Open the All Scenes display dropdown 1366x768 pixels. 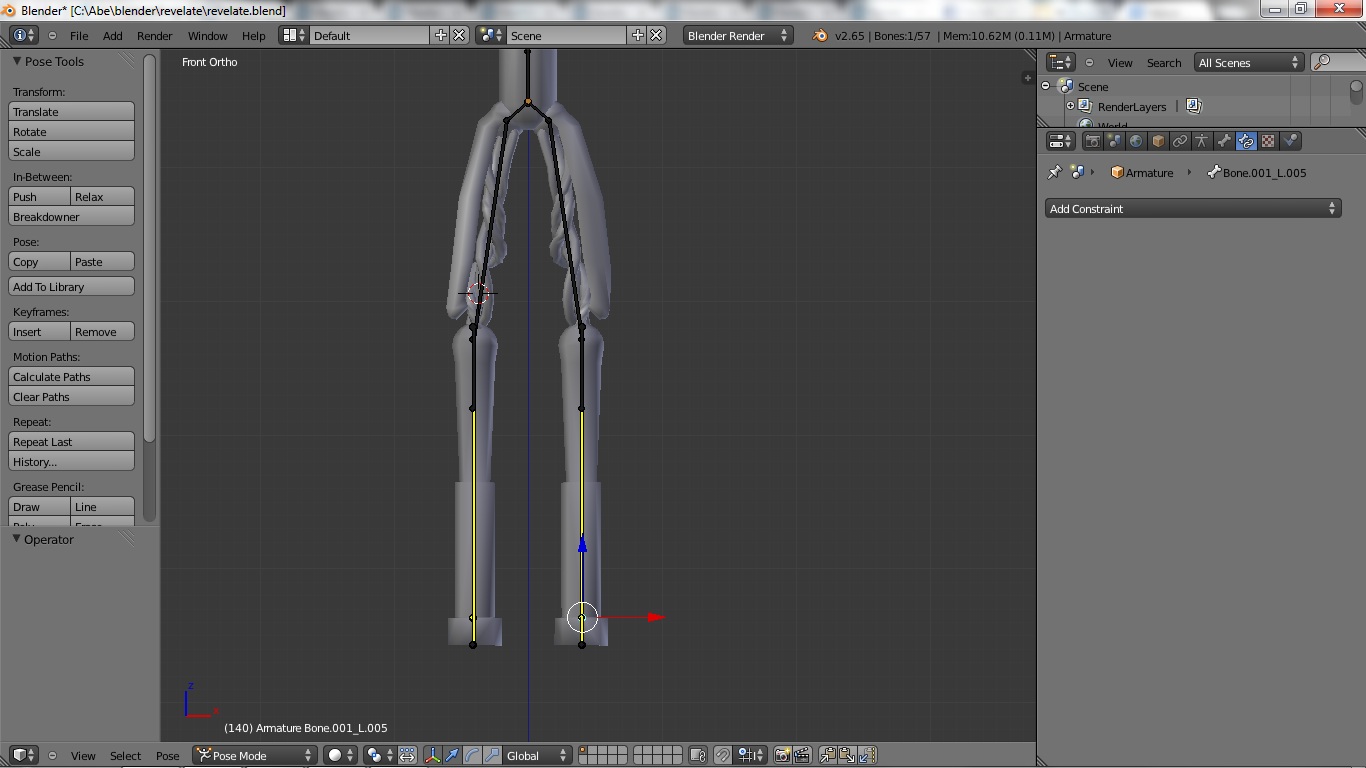pos(1248,62)
